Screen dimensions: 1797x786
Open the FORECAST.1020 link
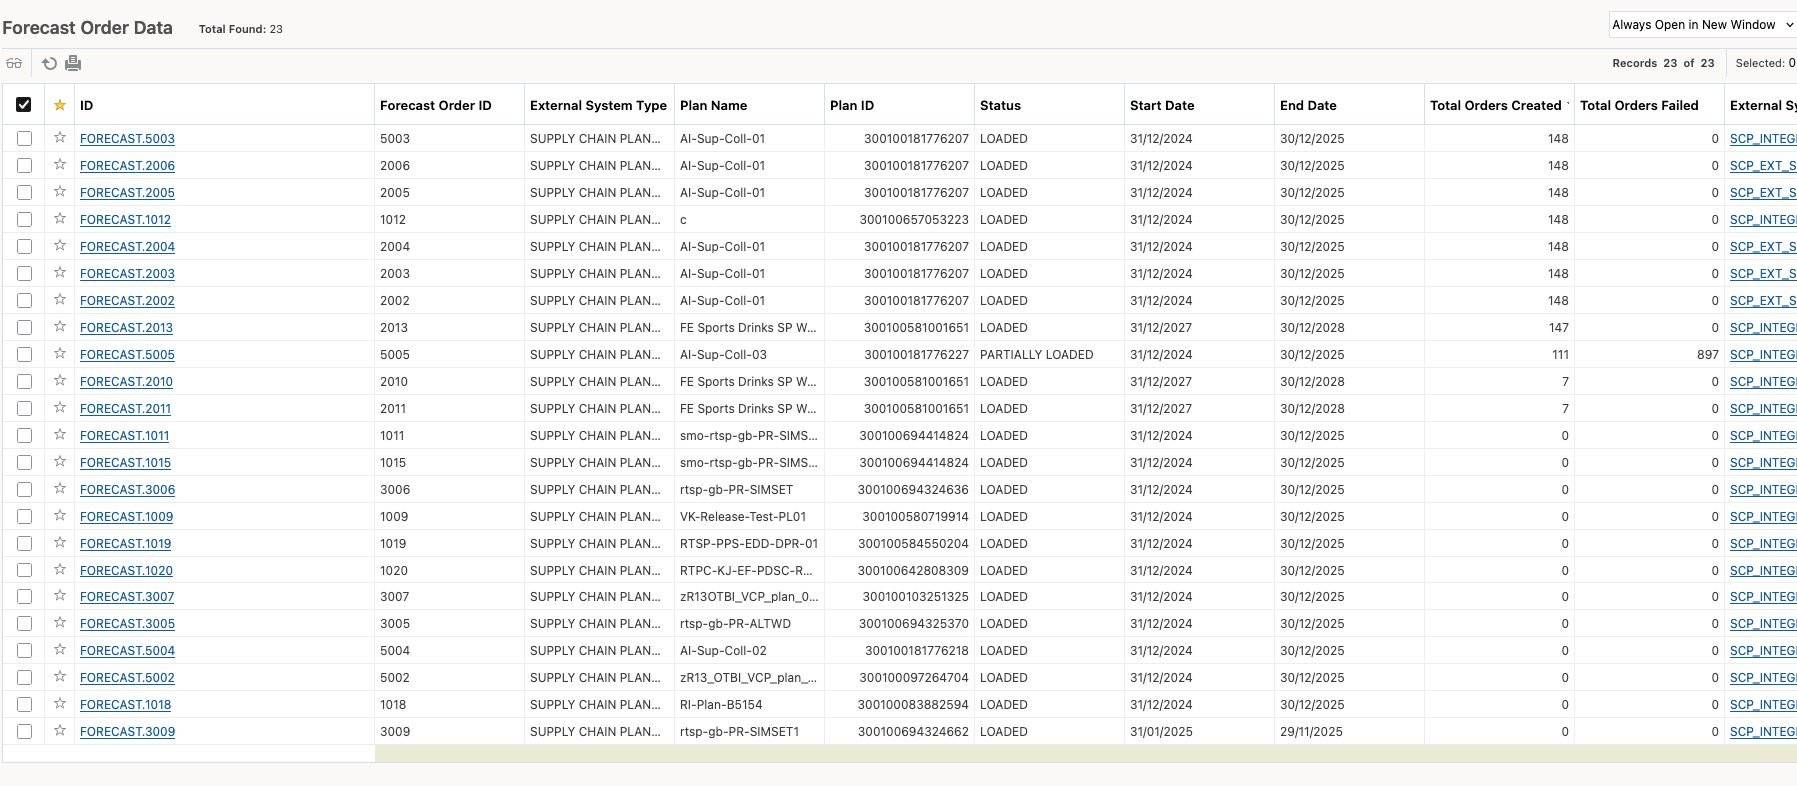pos(126,571)
